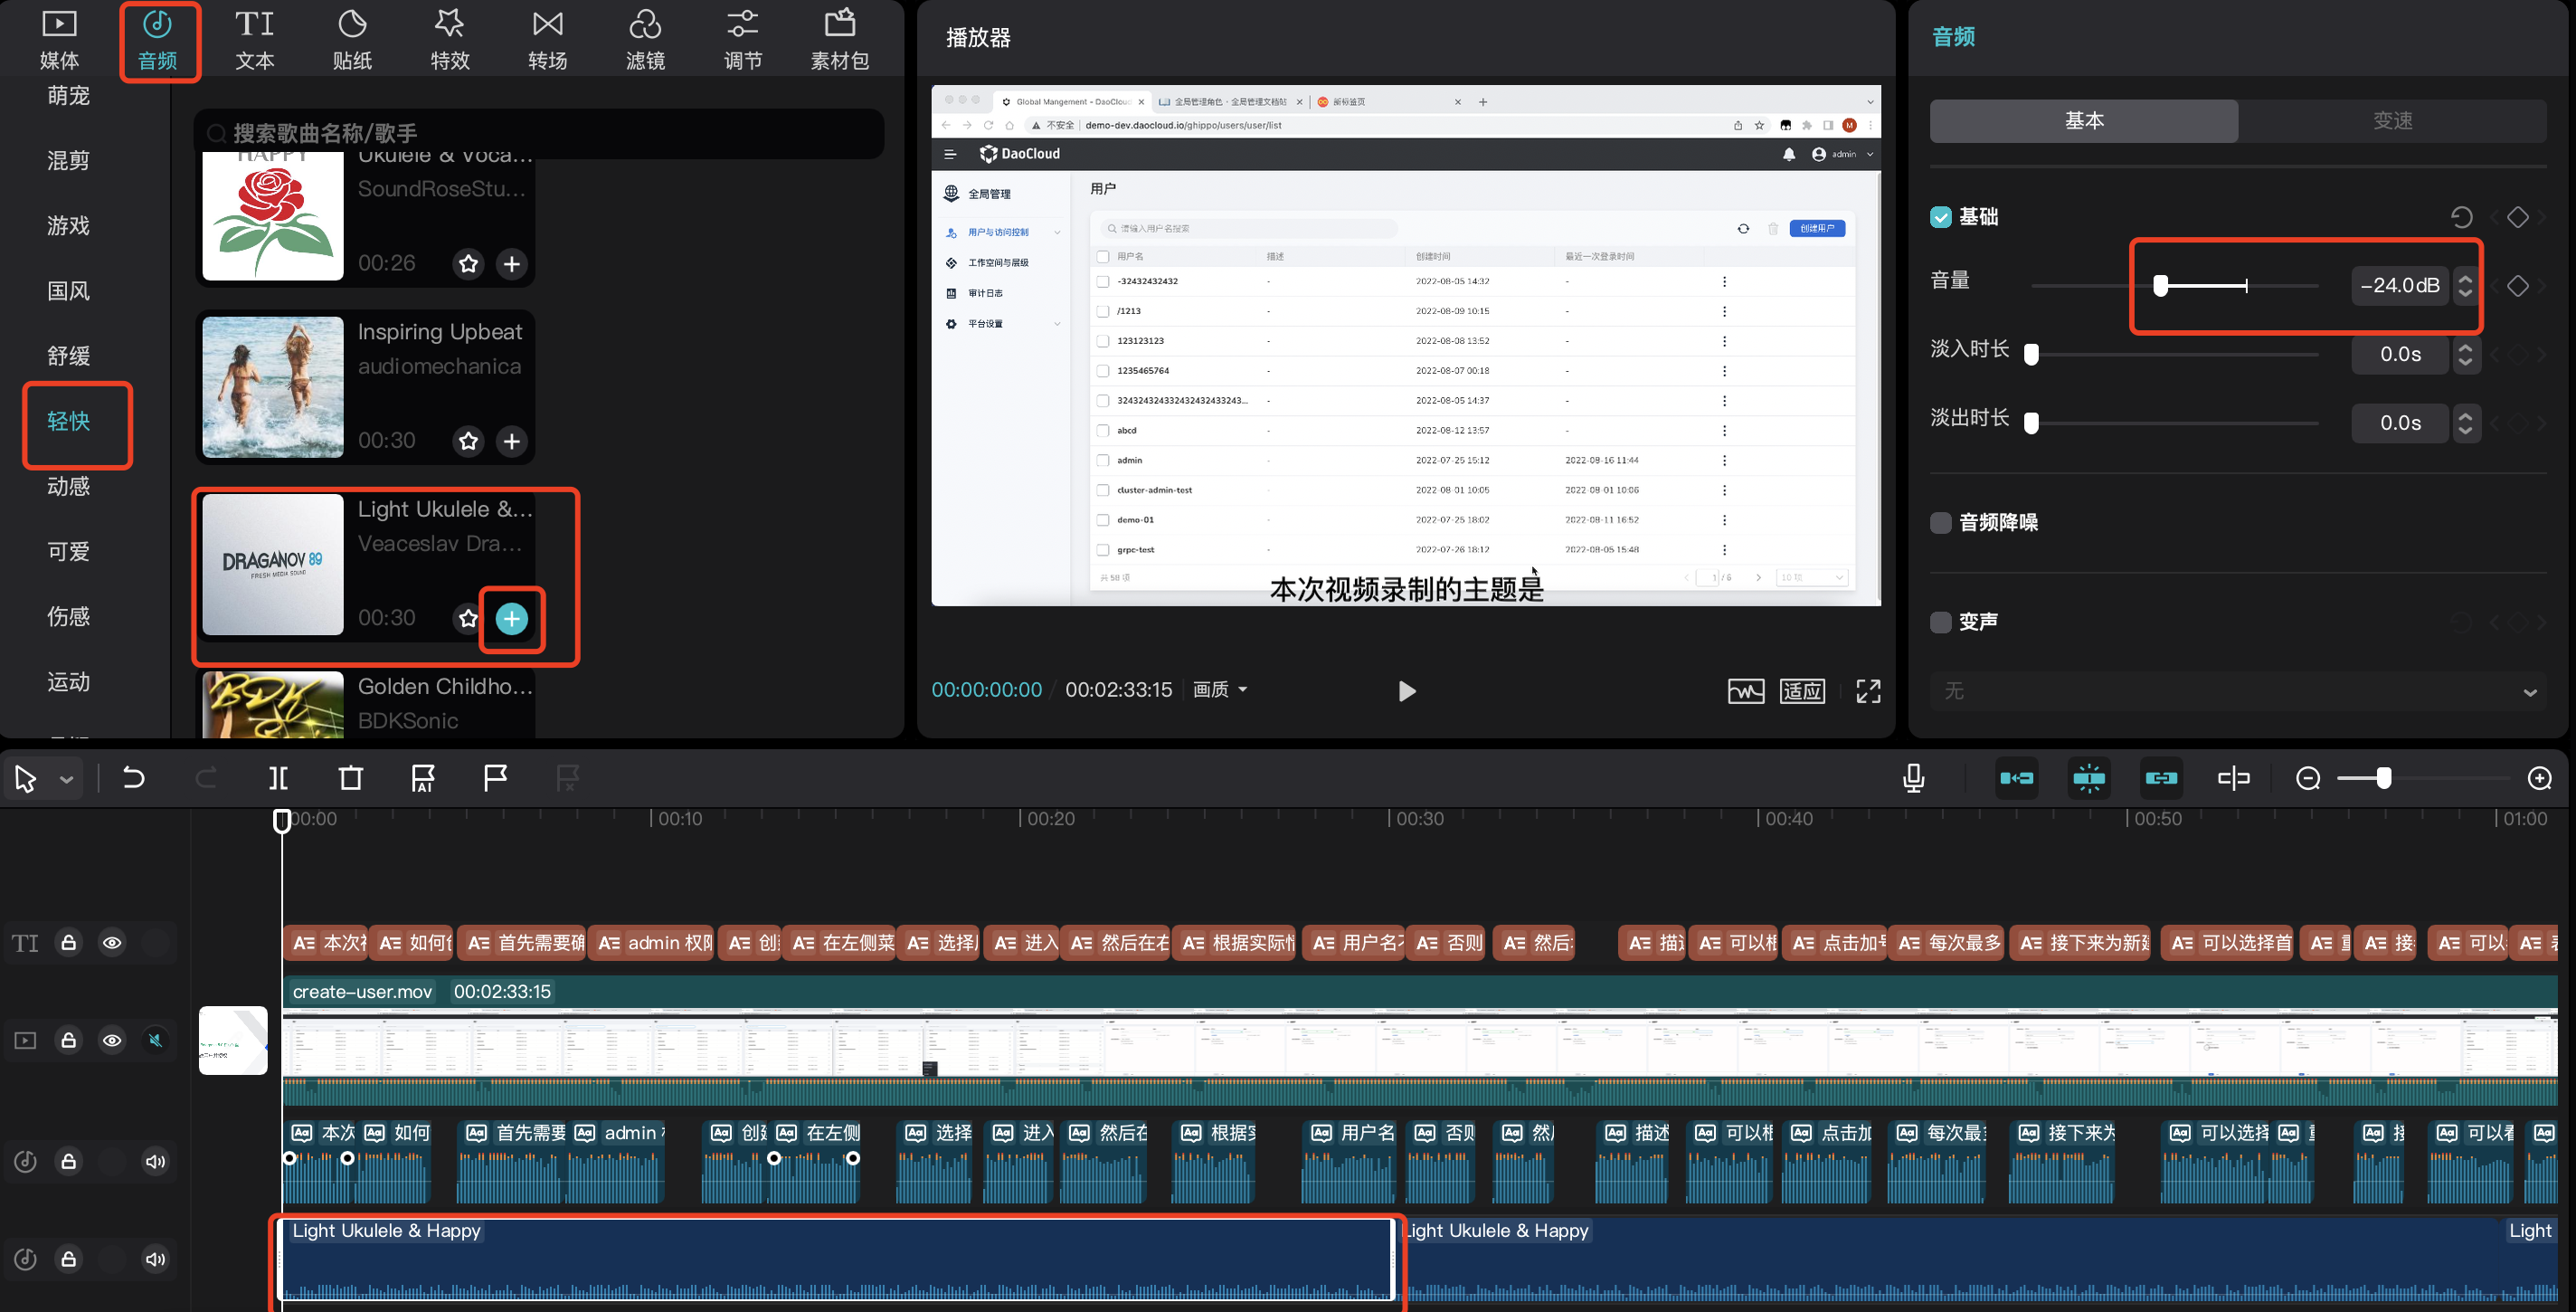Select the crop tool icon

[353, 778]
